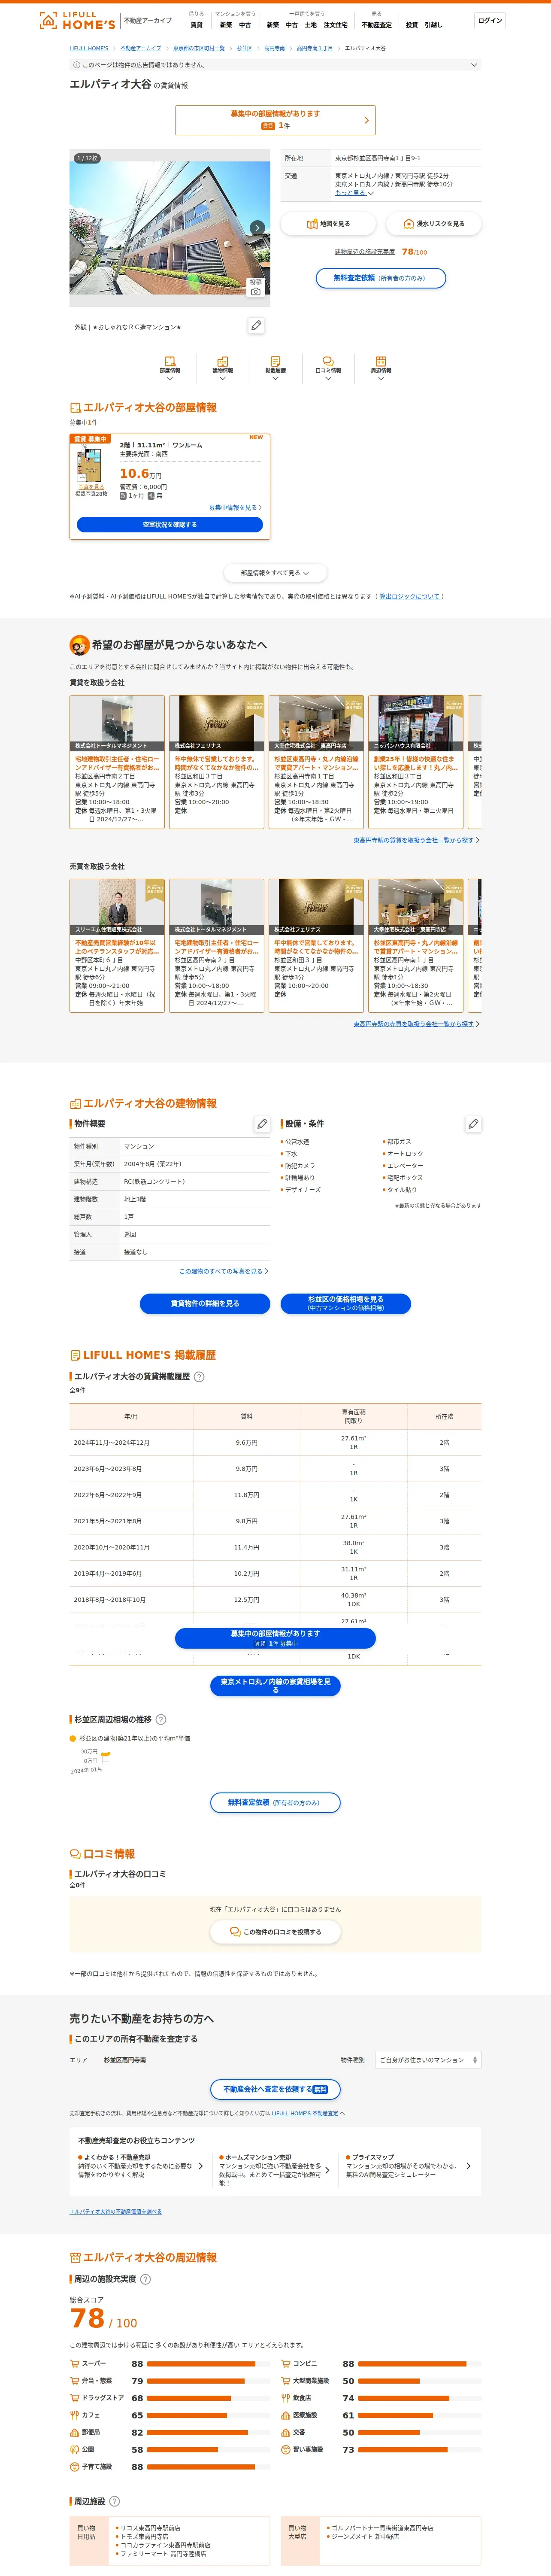Open the 引越し menu item
551x2576 pixels.
pyautogui.click(x=433, y=25)
